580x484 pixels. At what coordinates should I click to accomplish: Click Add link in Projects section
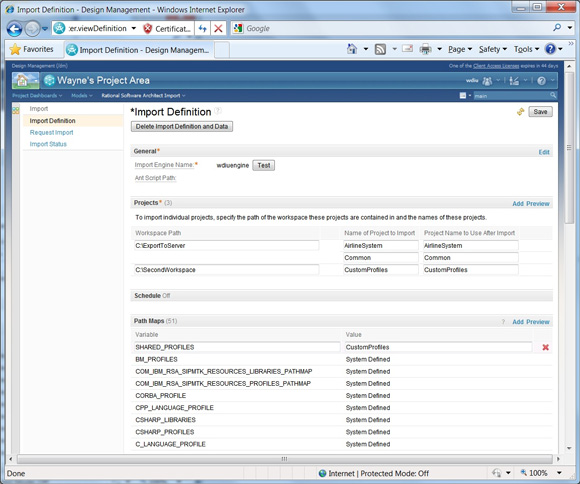tap(518, 204)
